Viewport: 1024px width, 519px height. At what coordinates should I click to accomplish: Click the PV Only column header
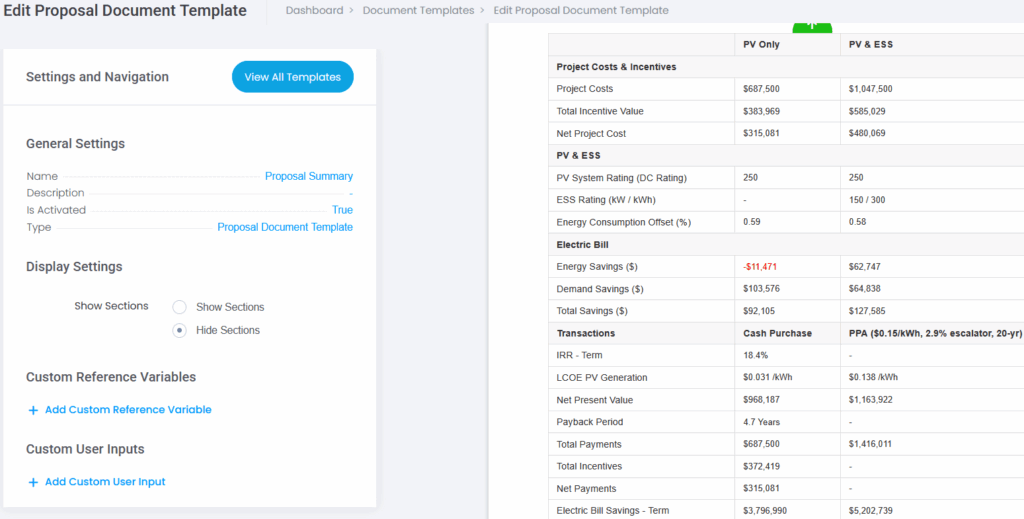click(x=761, y=45)
